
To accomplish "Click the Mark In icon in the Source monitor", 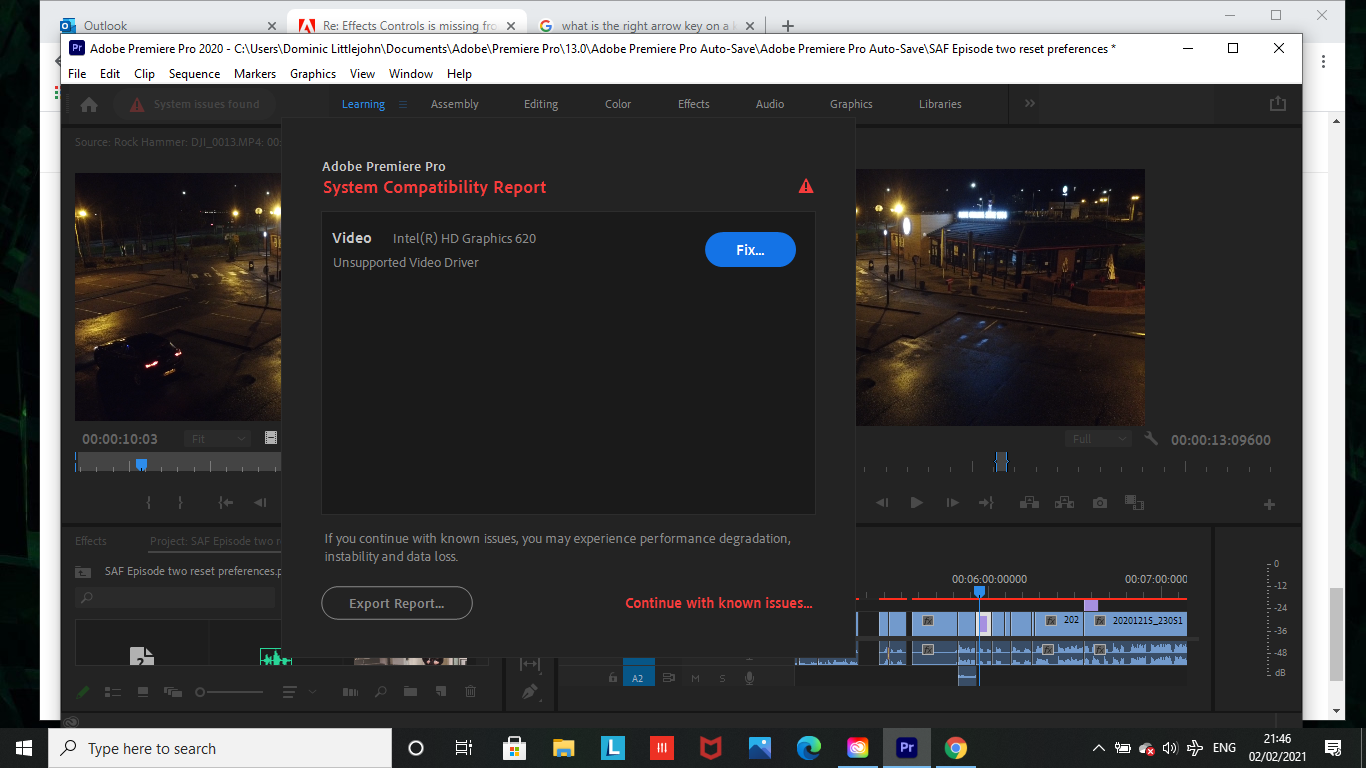I will (x=149, y=502).
